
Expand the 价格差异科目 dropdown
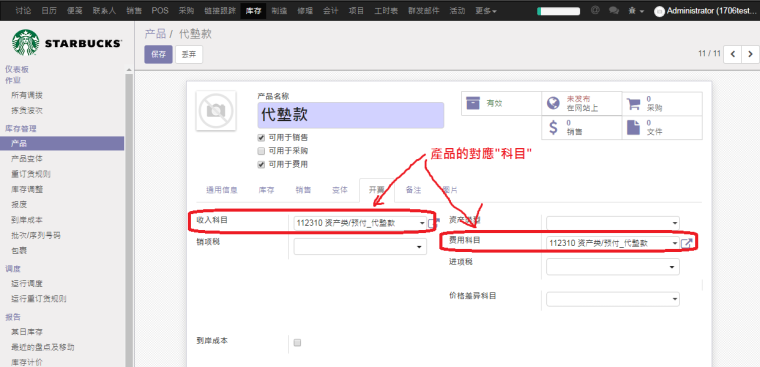[613, 299]
